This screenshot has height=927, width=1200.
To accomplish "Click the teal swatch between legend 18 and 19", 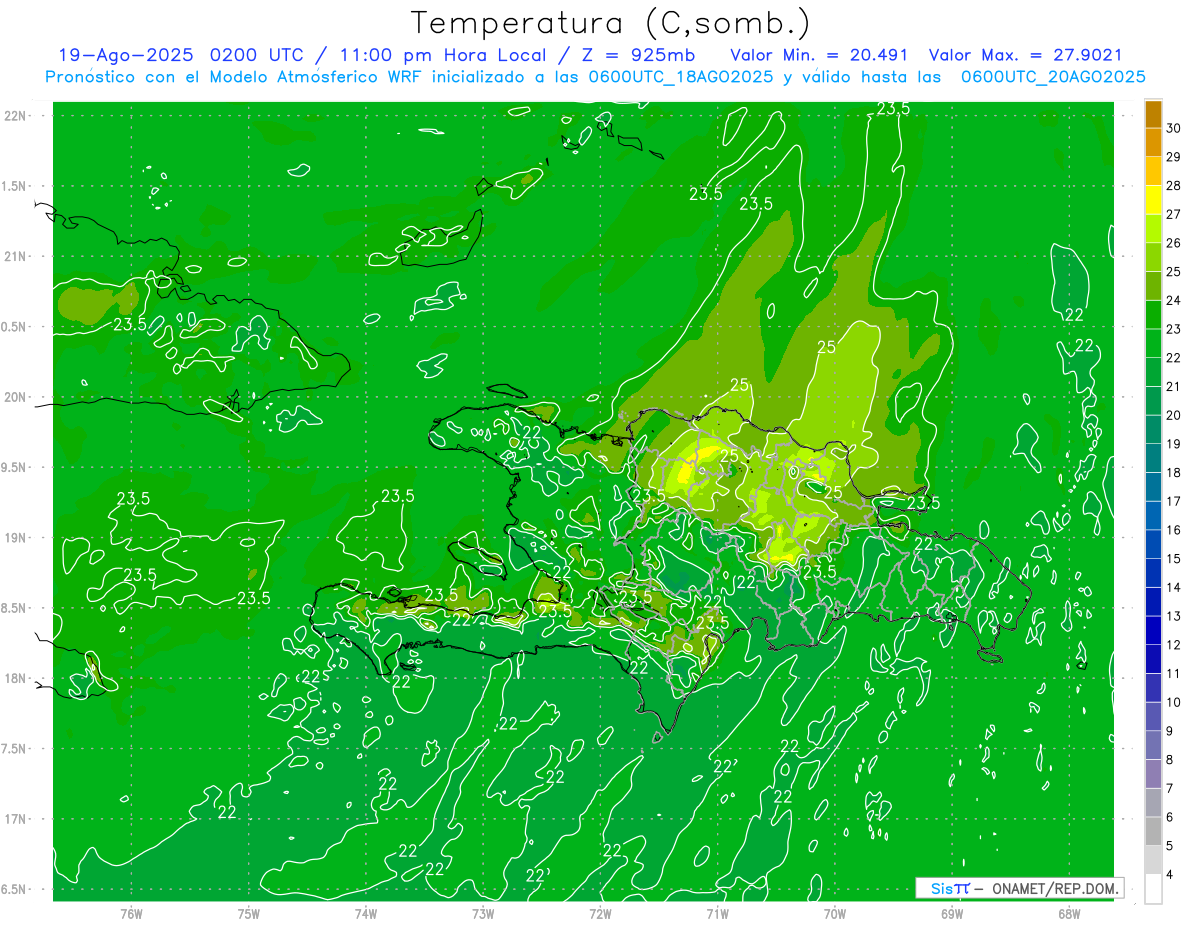I will [x=1153, y=458].
